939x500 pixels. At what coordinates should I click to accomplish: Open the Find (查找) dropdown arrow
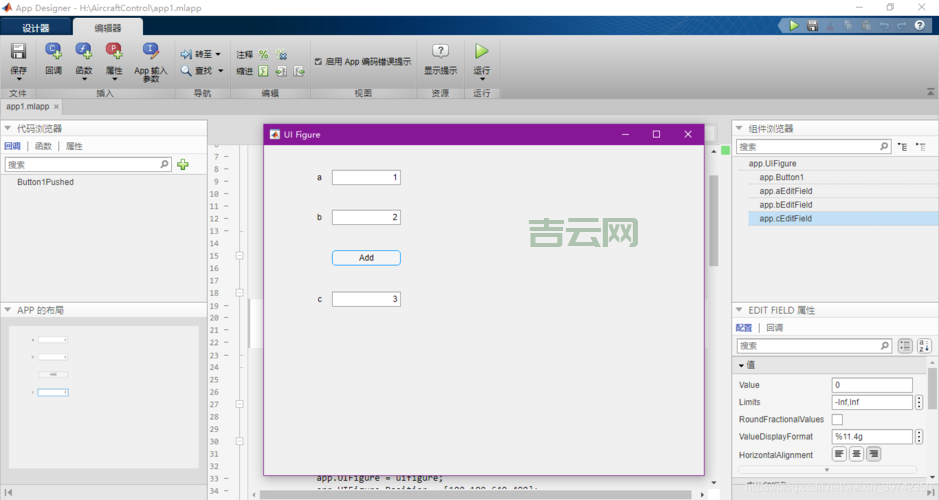click(x=220, y=71)
